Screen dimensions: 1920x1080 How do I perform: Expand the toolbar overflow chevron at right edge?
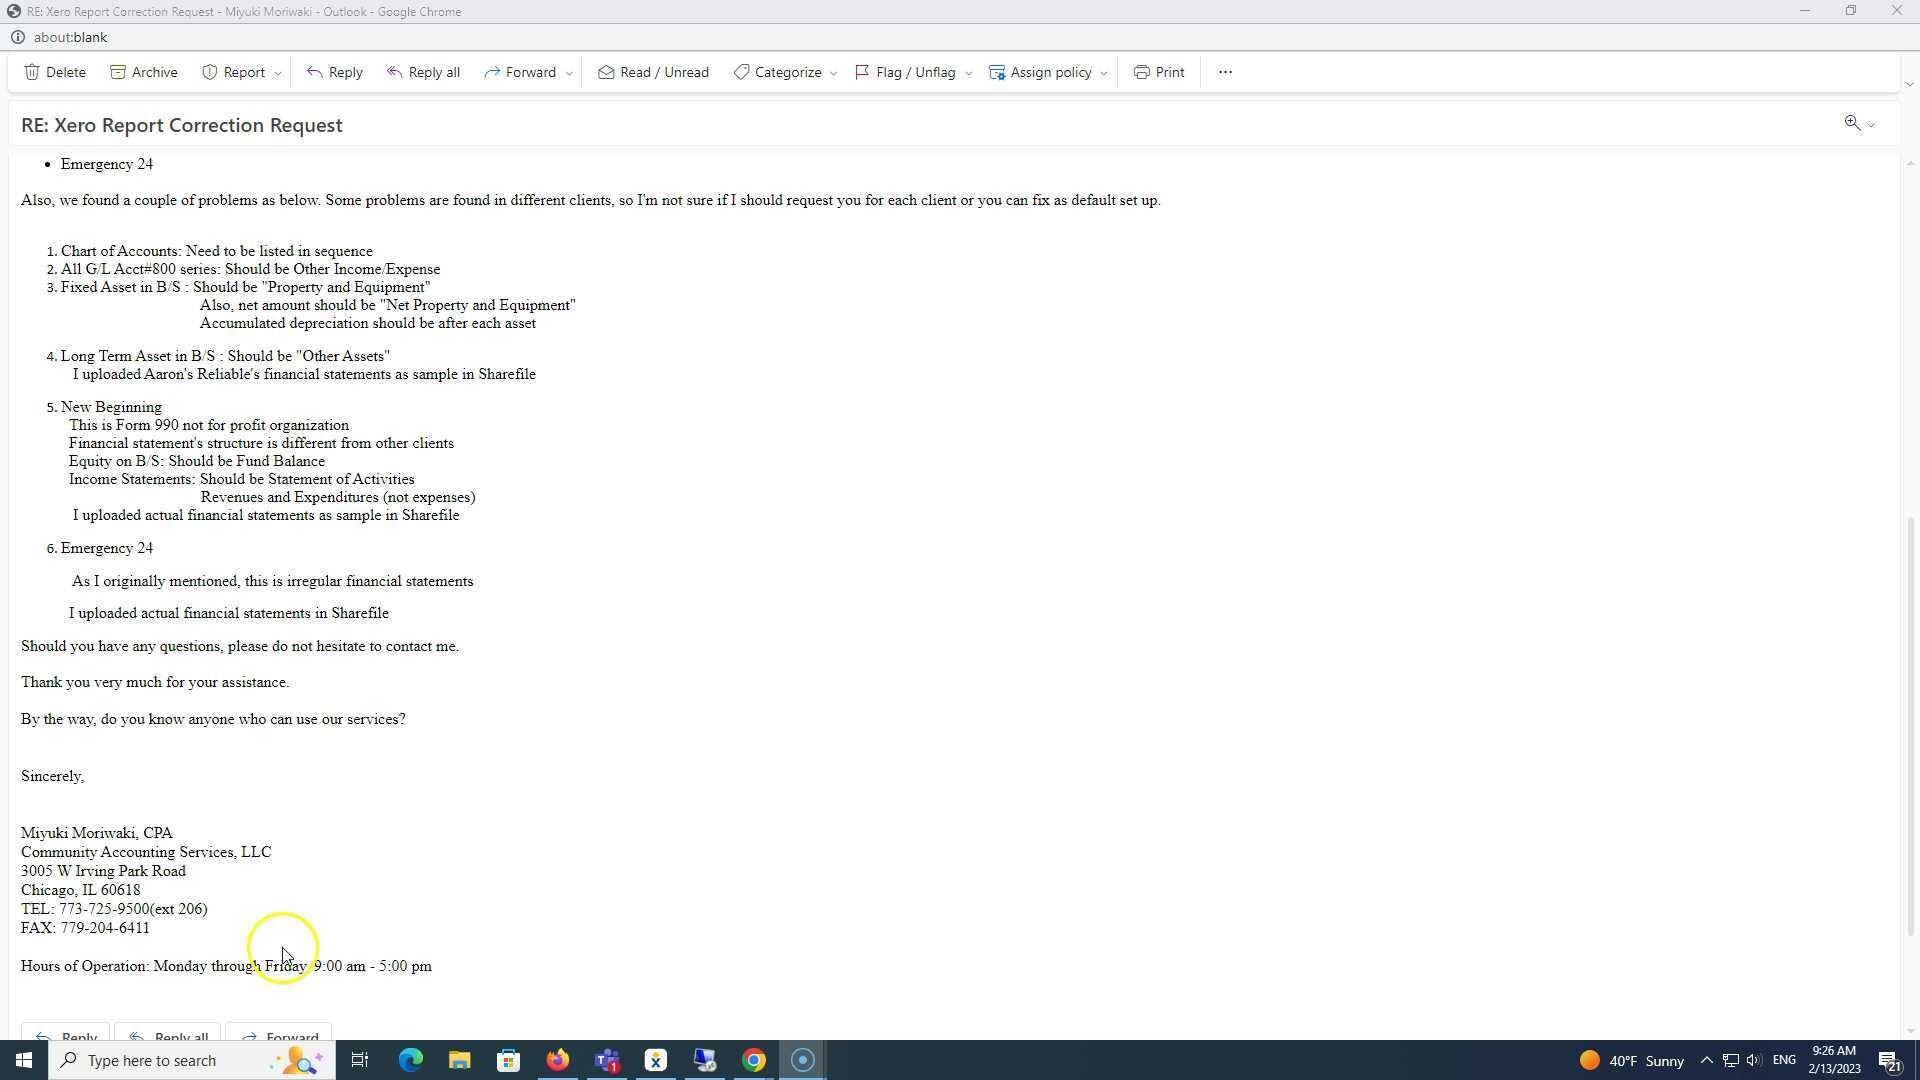tap(1908, 85)
